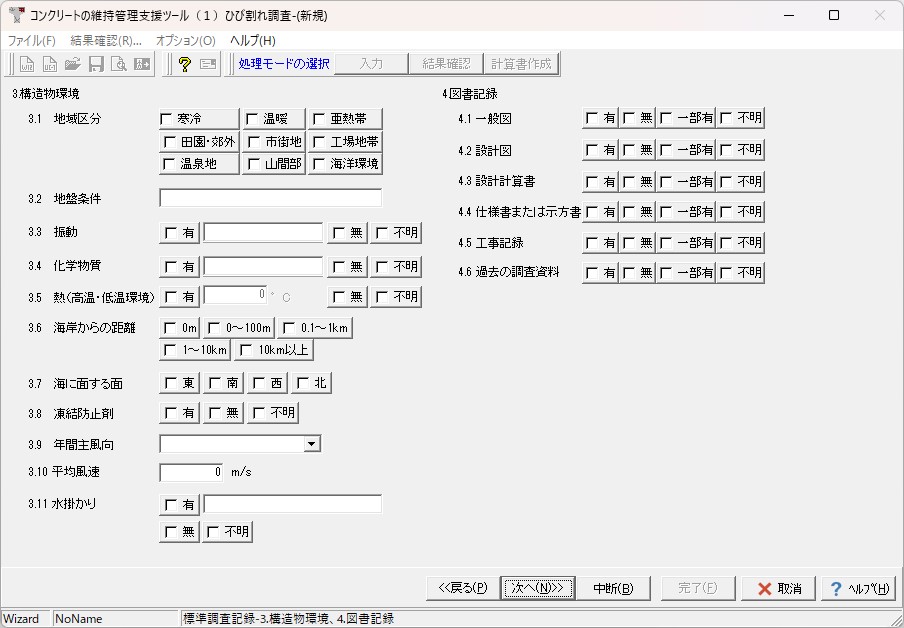Check 不明 for 3.8 凍結防止剤
The image size is (904, 628).
tap(259, 413)
